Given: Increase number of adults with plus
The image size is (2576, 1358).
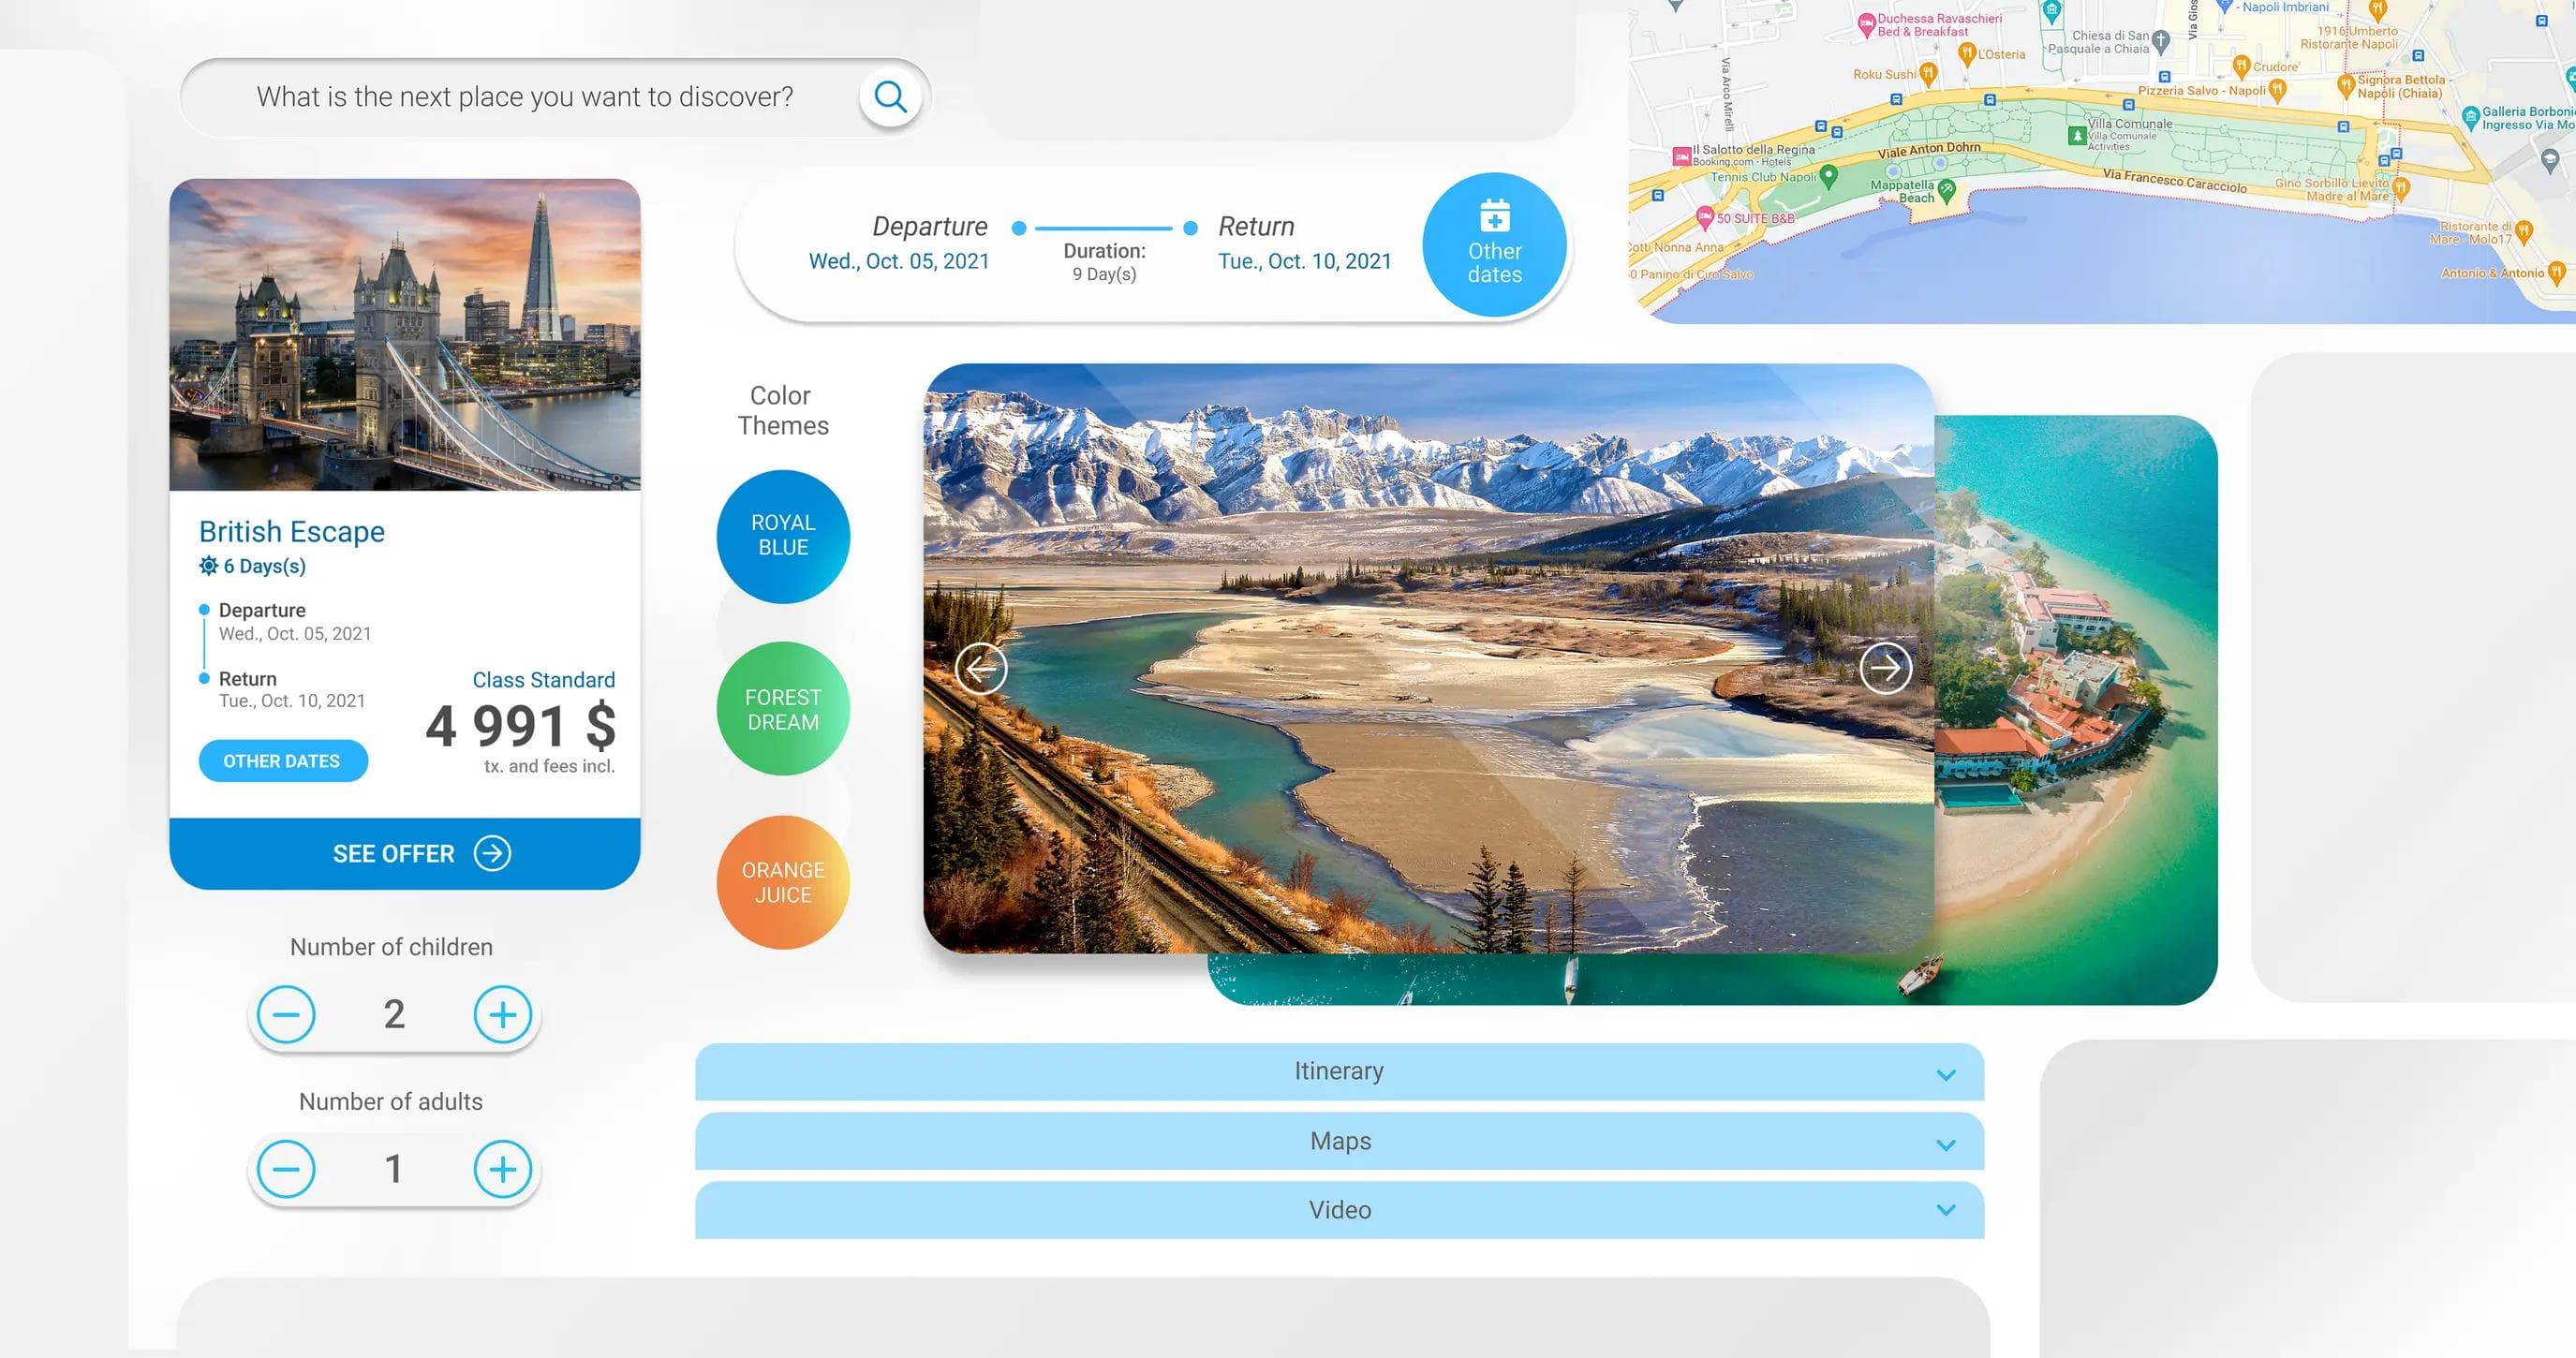Looking at the screenshot, I should pos(502,1168).
